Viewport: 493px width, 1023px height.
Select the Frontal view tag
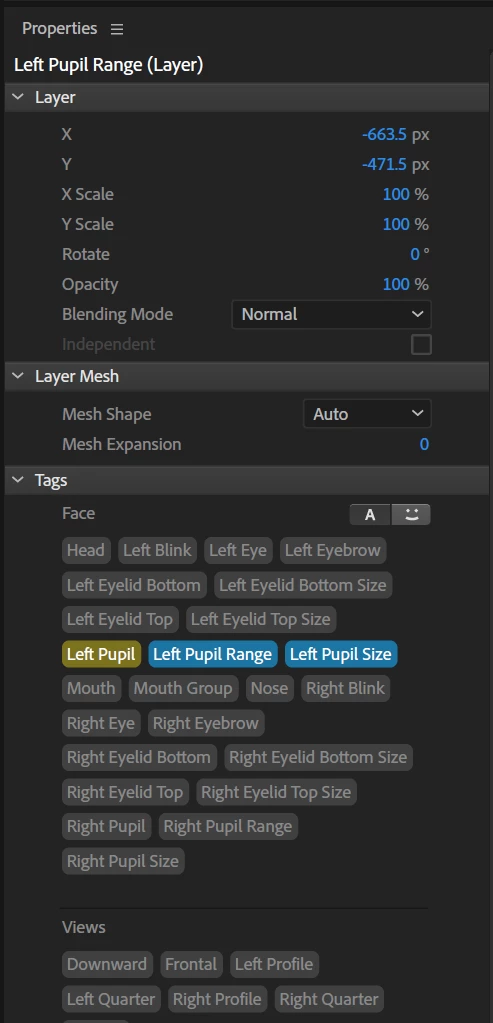pyautogui.click(x=191, y=964)
